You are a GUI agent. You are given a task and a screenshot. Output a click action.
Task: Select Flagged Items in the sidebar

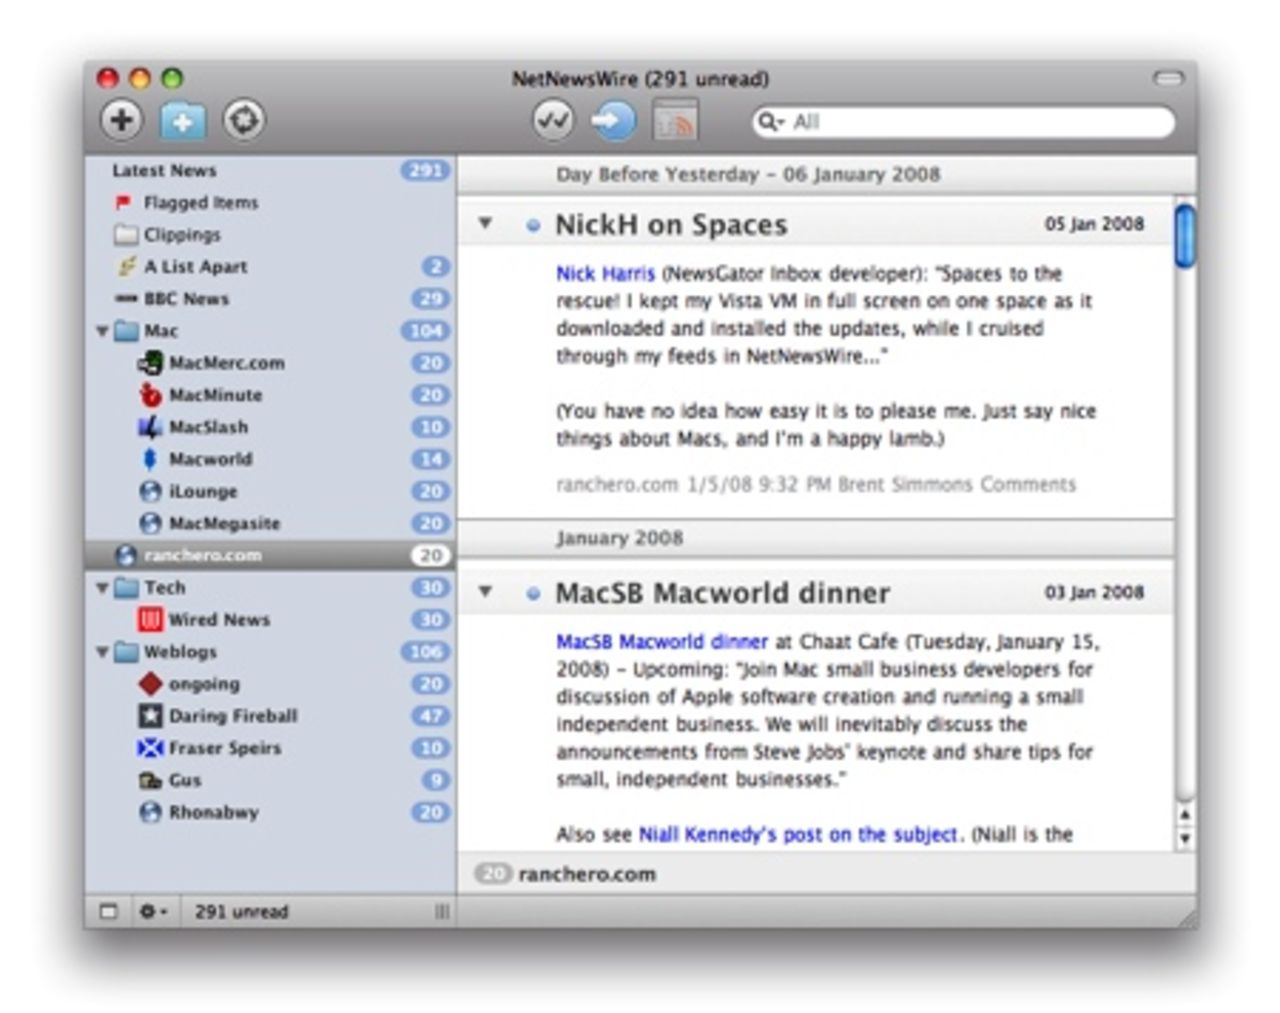pyautogui.click(x=200, y=203)
